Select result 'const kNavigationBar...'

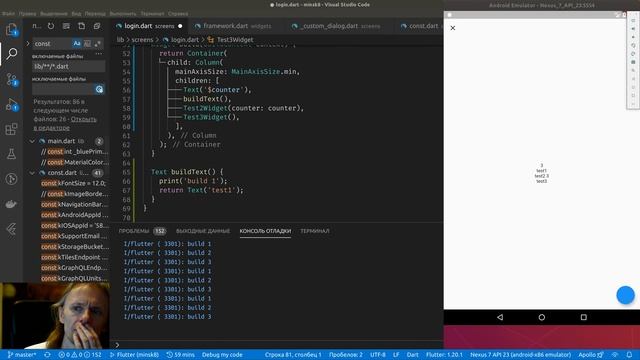click(74, 204)
